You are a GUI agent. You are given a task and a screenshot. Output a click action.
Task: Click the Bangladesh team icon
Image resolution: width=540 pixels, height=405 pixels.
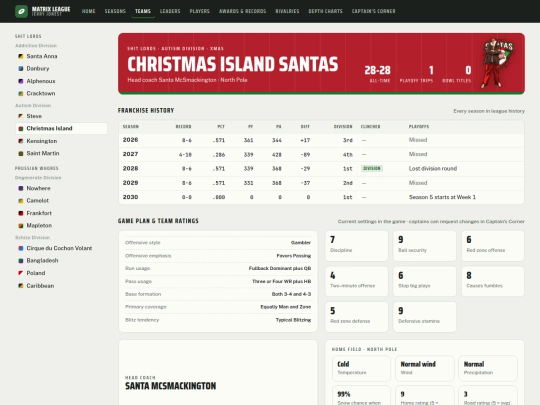pos(21,261)
